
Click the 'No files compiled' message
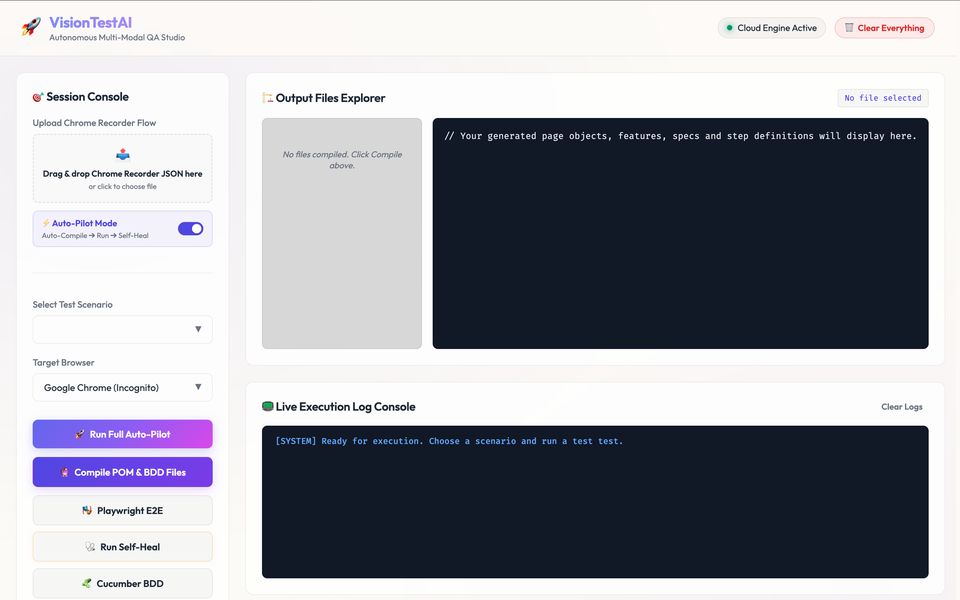pos(342,160)
